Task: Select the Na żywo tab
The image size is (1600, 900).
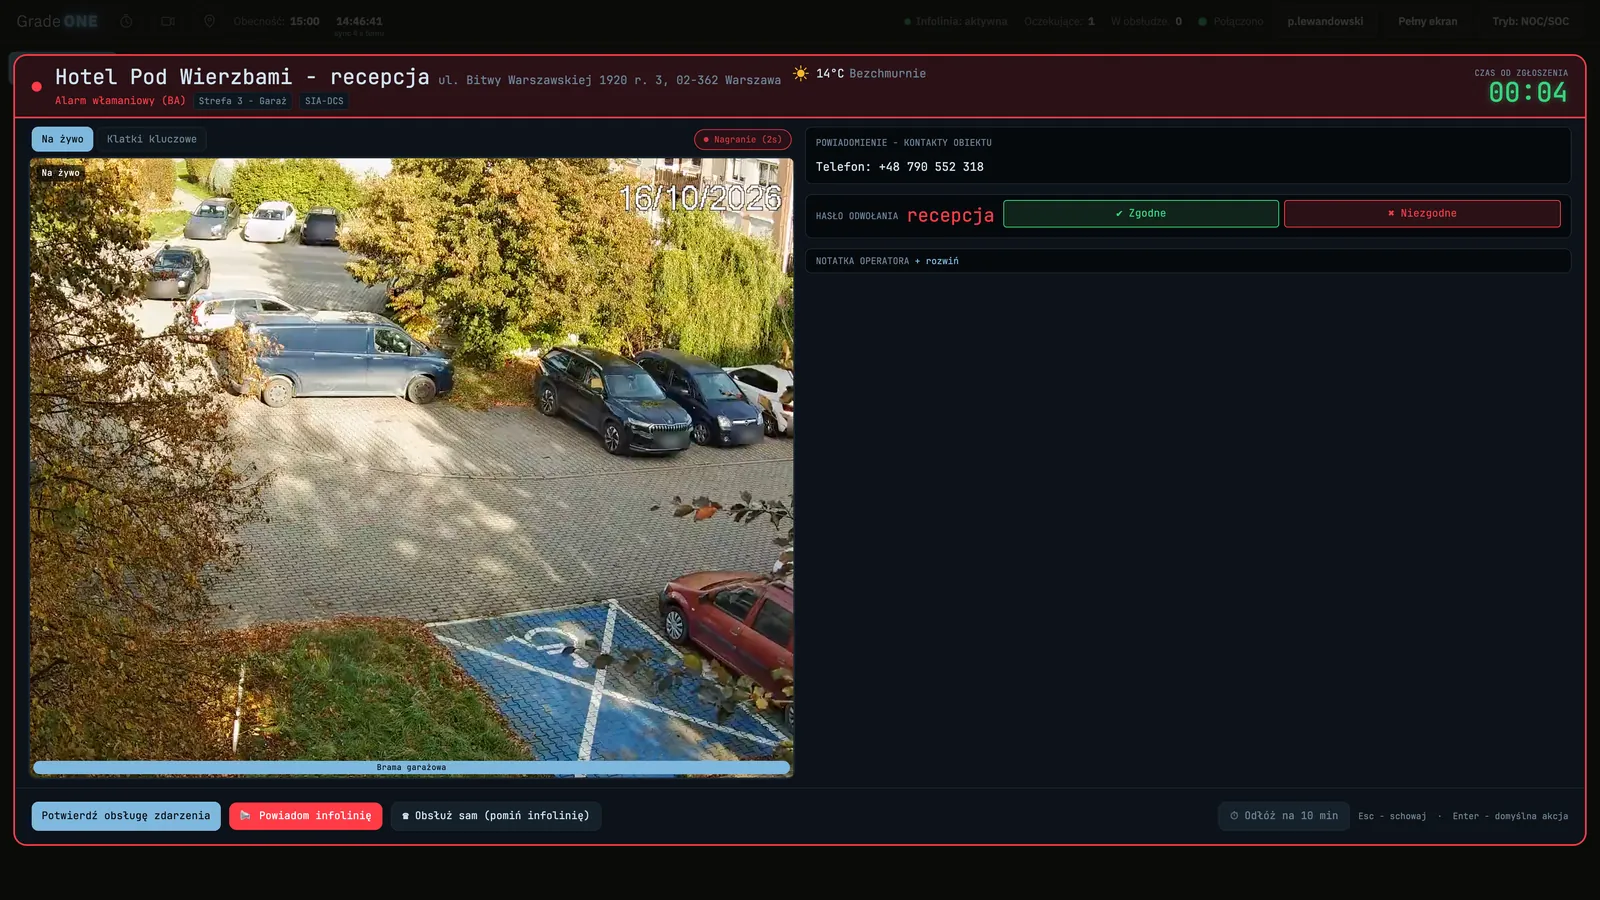Action: (62, 139)
